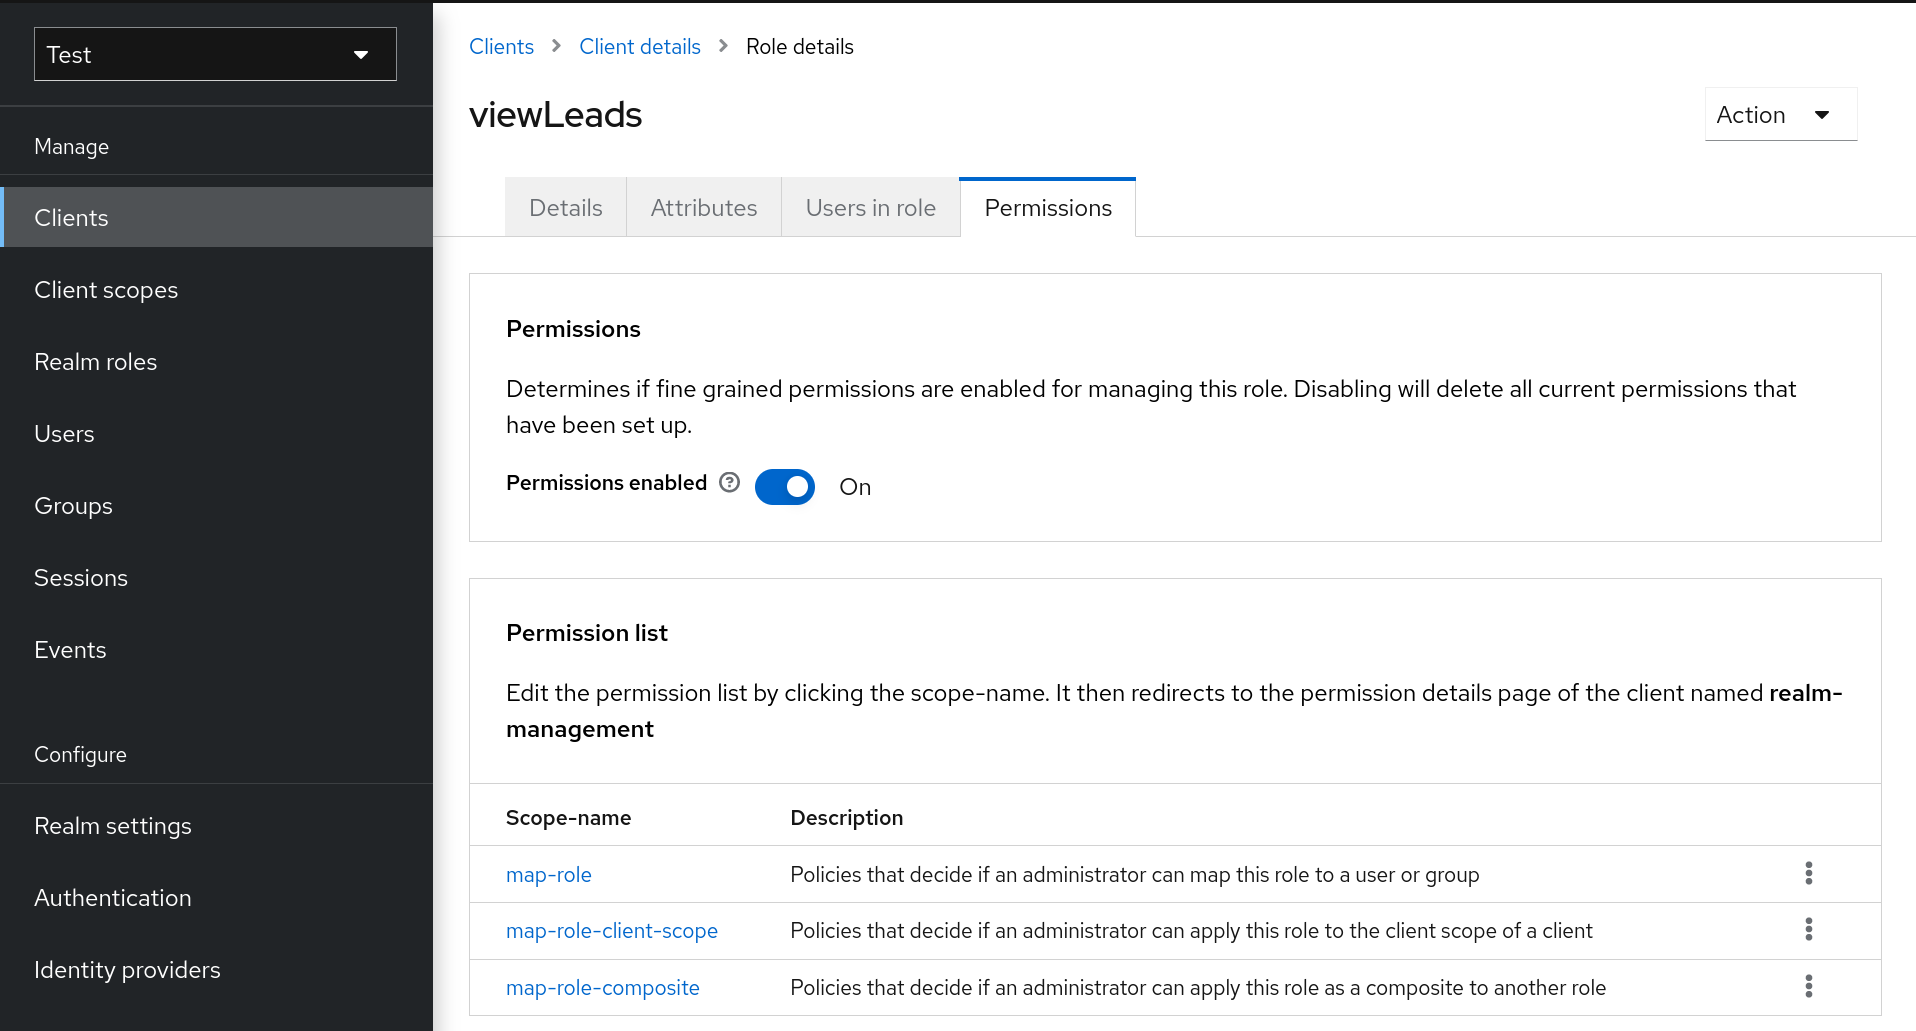This screenshot has width=1916, height=1031.
Task: Open Realm roles from the sidebar
Action: point(95,361)
